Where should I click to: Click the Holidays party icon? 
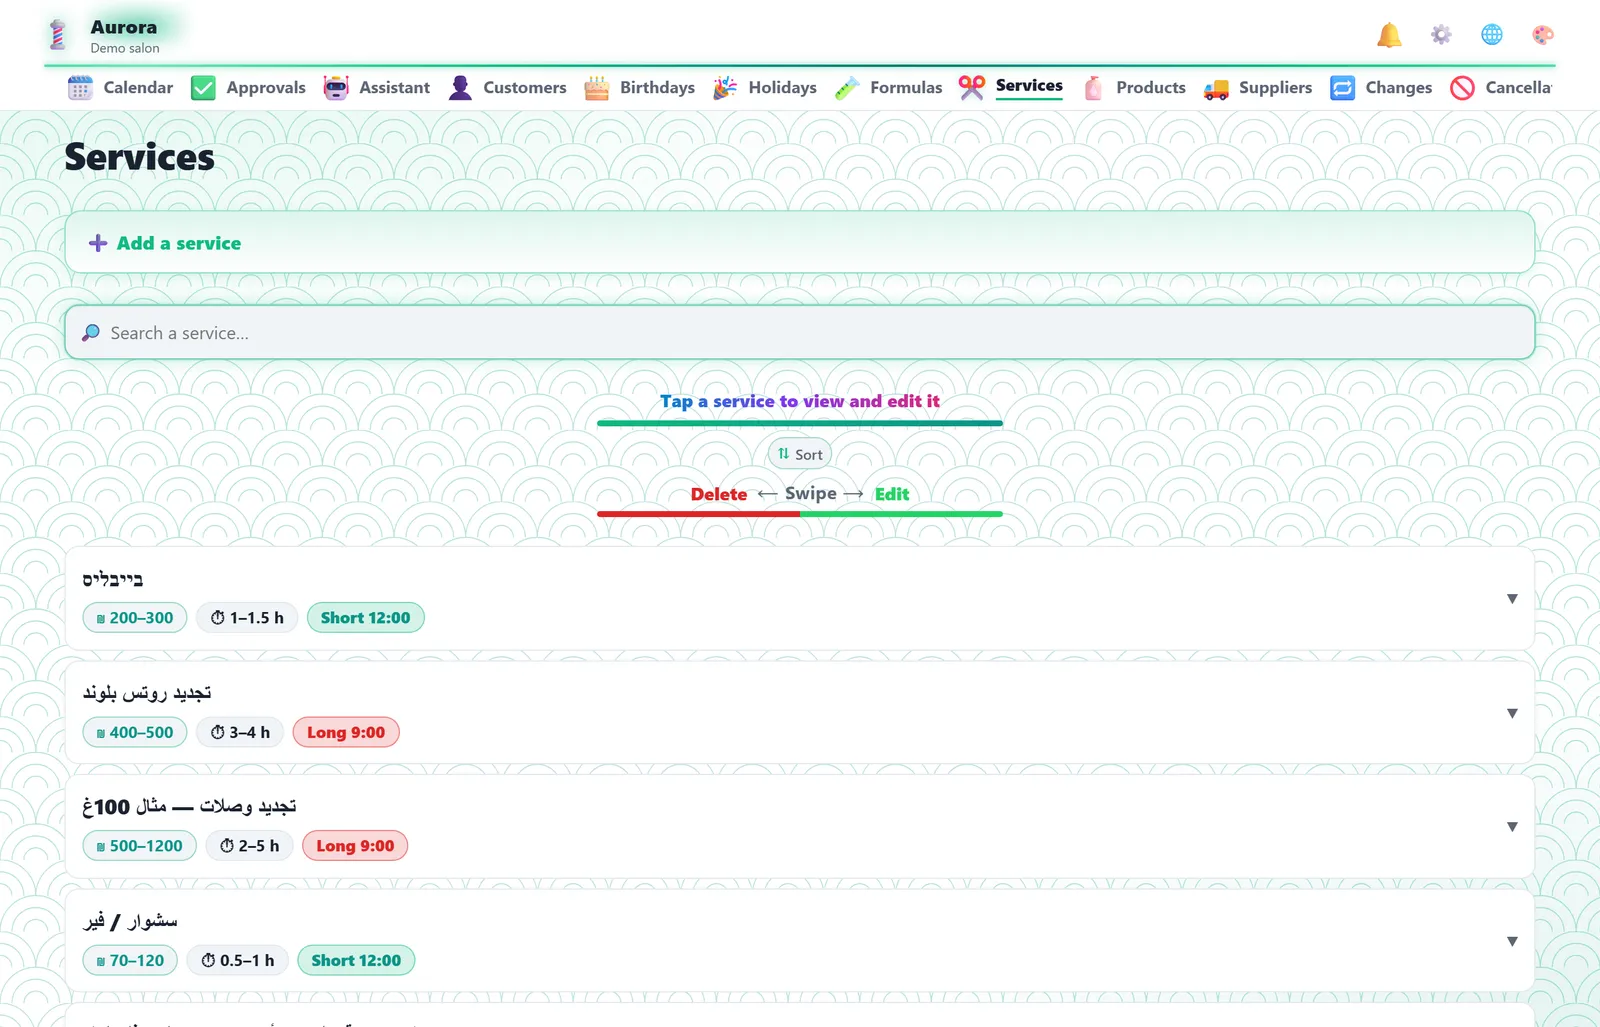pos(725,88)
